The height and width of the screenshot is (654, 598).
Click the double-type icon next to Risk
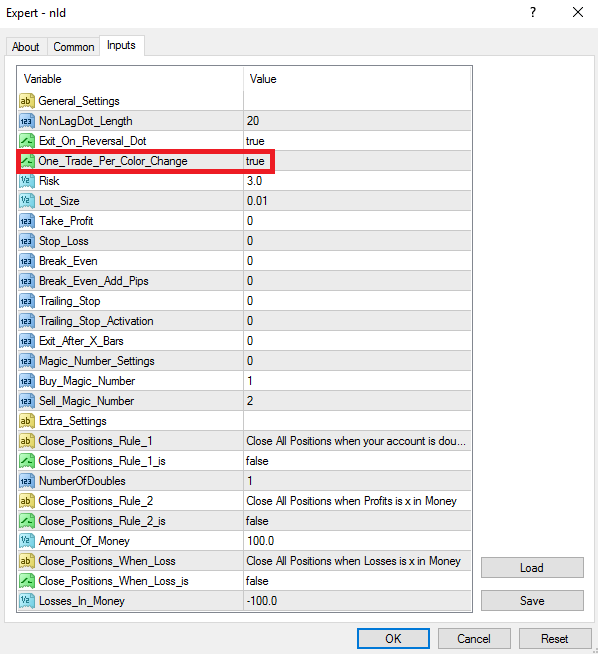coord(27,181)
